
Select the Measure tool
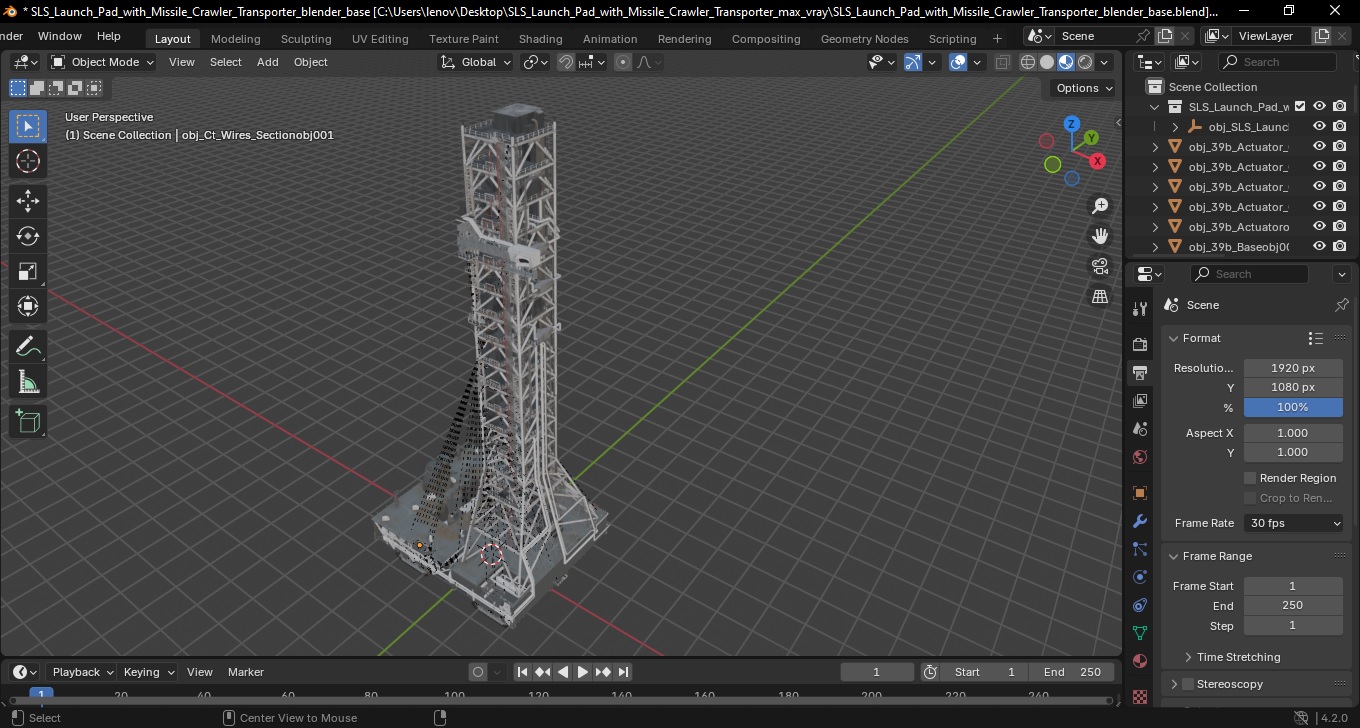(28, 382)
